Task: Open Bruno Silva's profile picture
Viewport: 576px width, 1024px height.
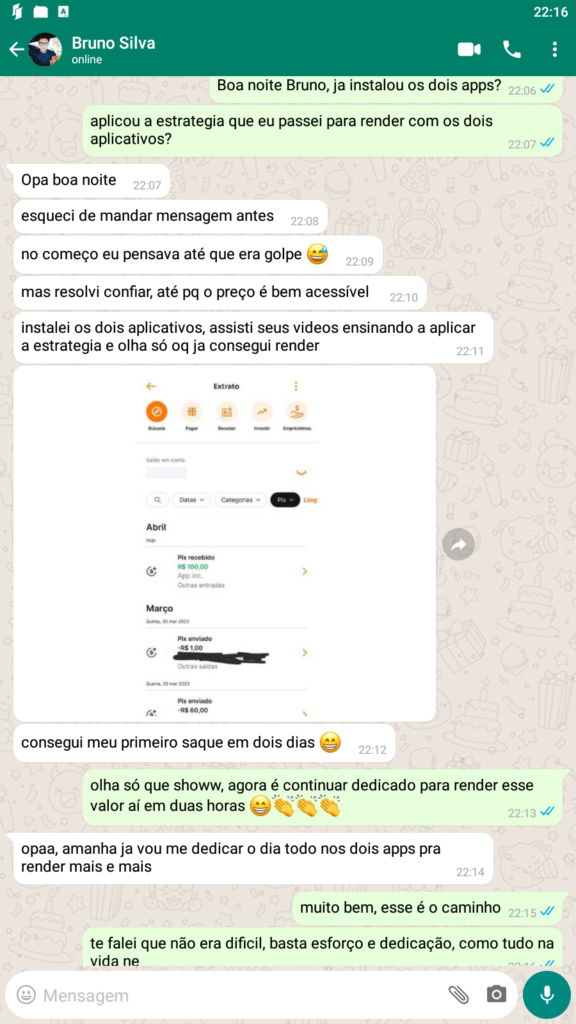Action: click(x=45, y=50)
